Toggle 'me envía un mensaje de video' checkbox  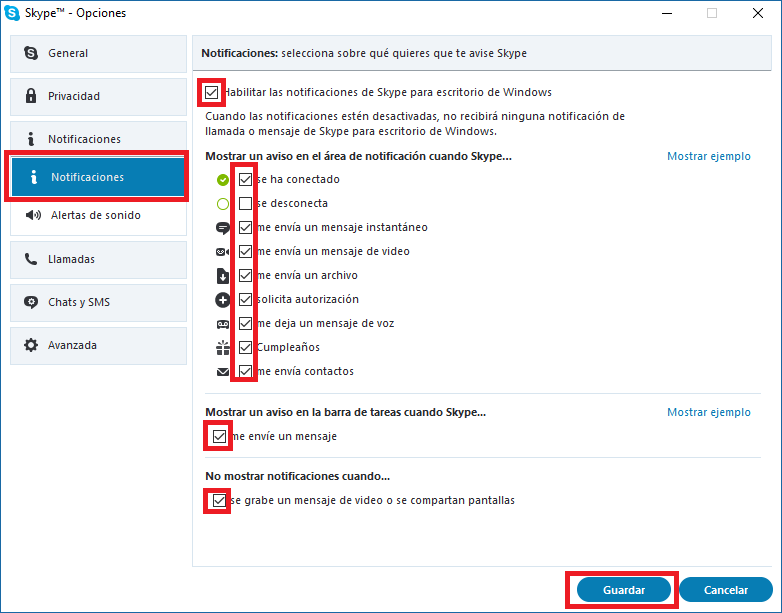point(245,251)
